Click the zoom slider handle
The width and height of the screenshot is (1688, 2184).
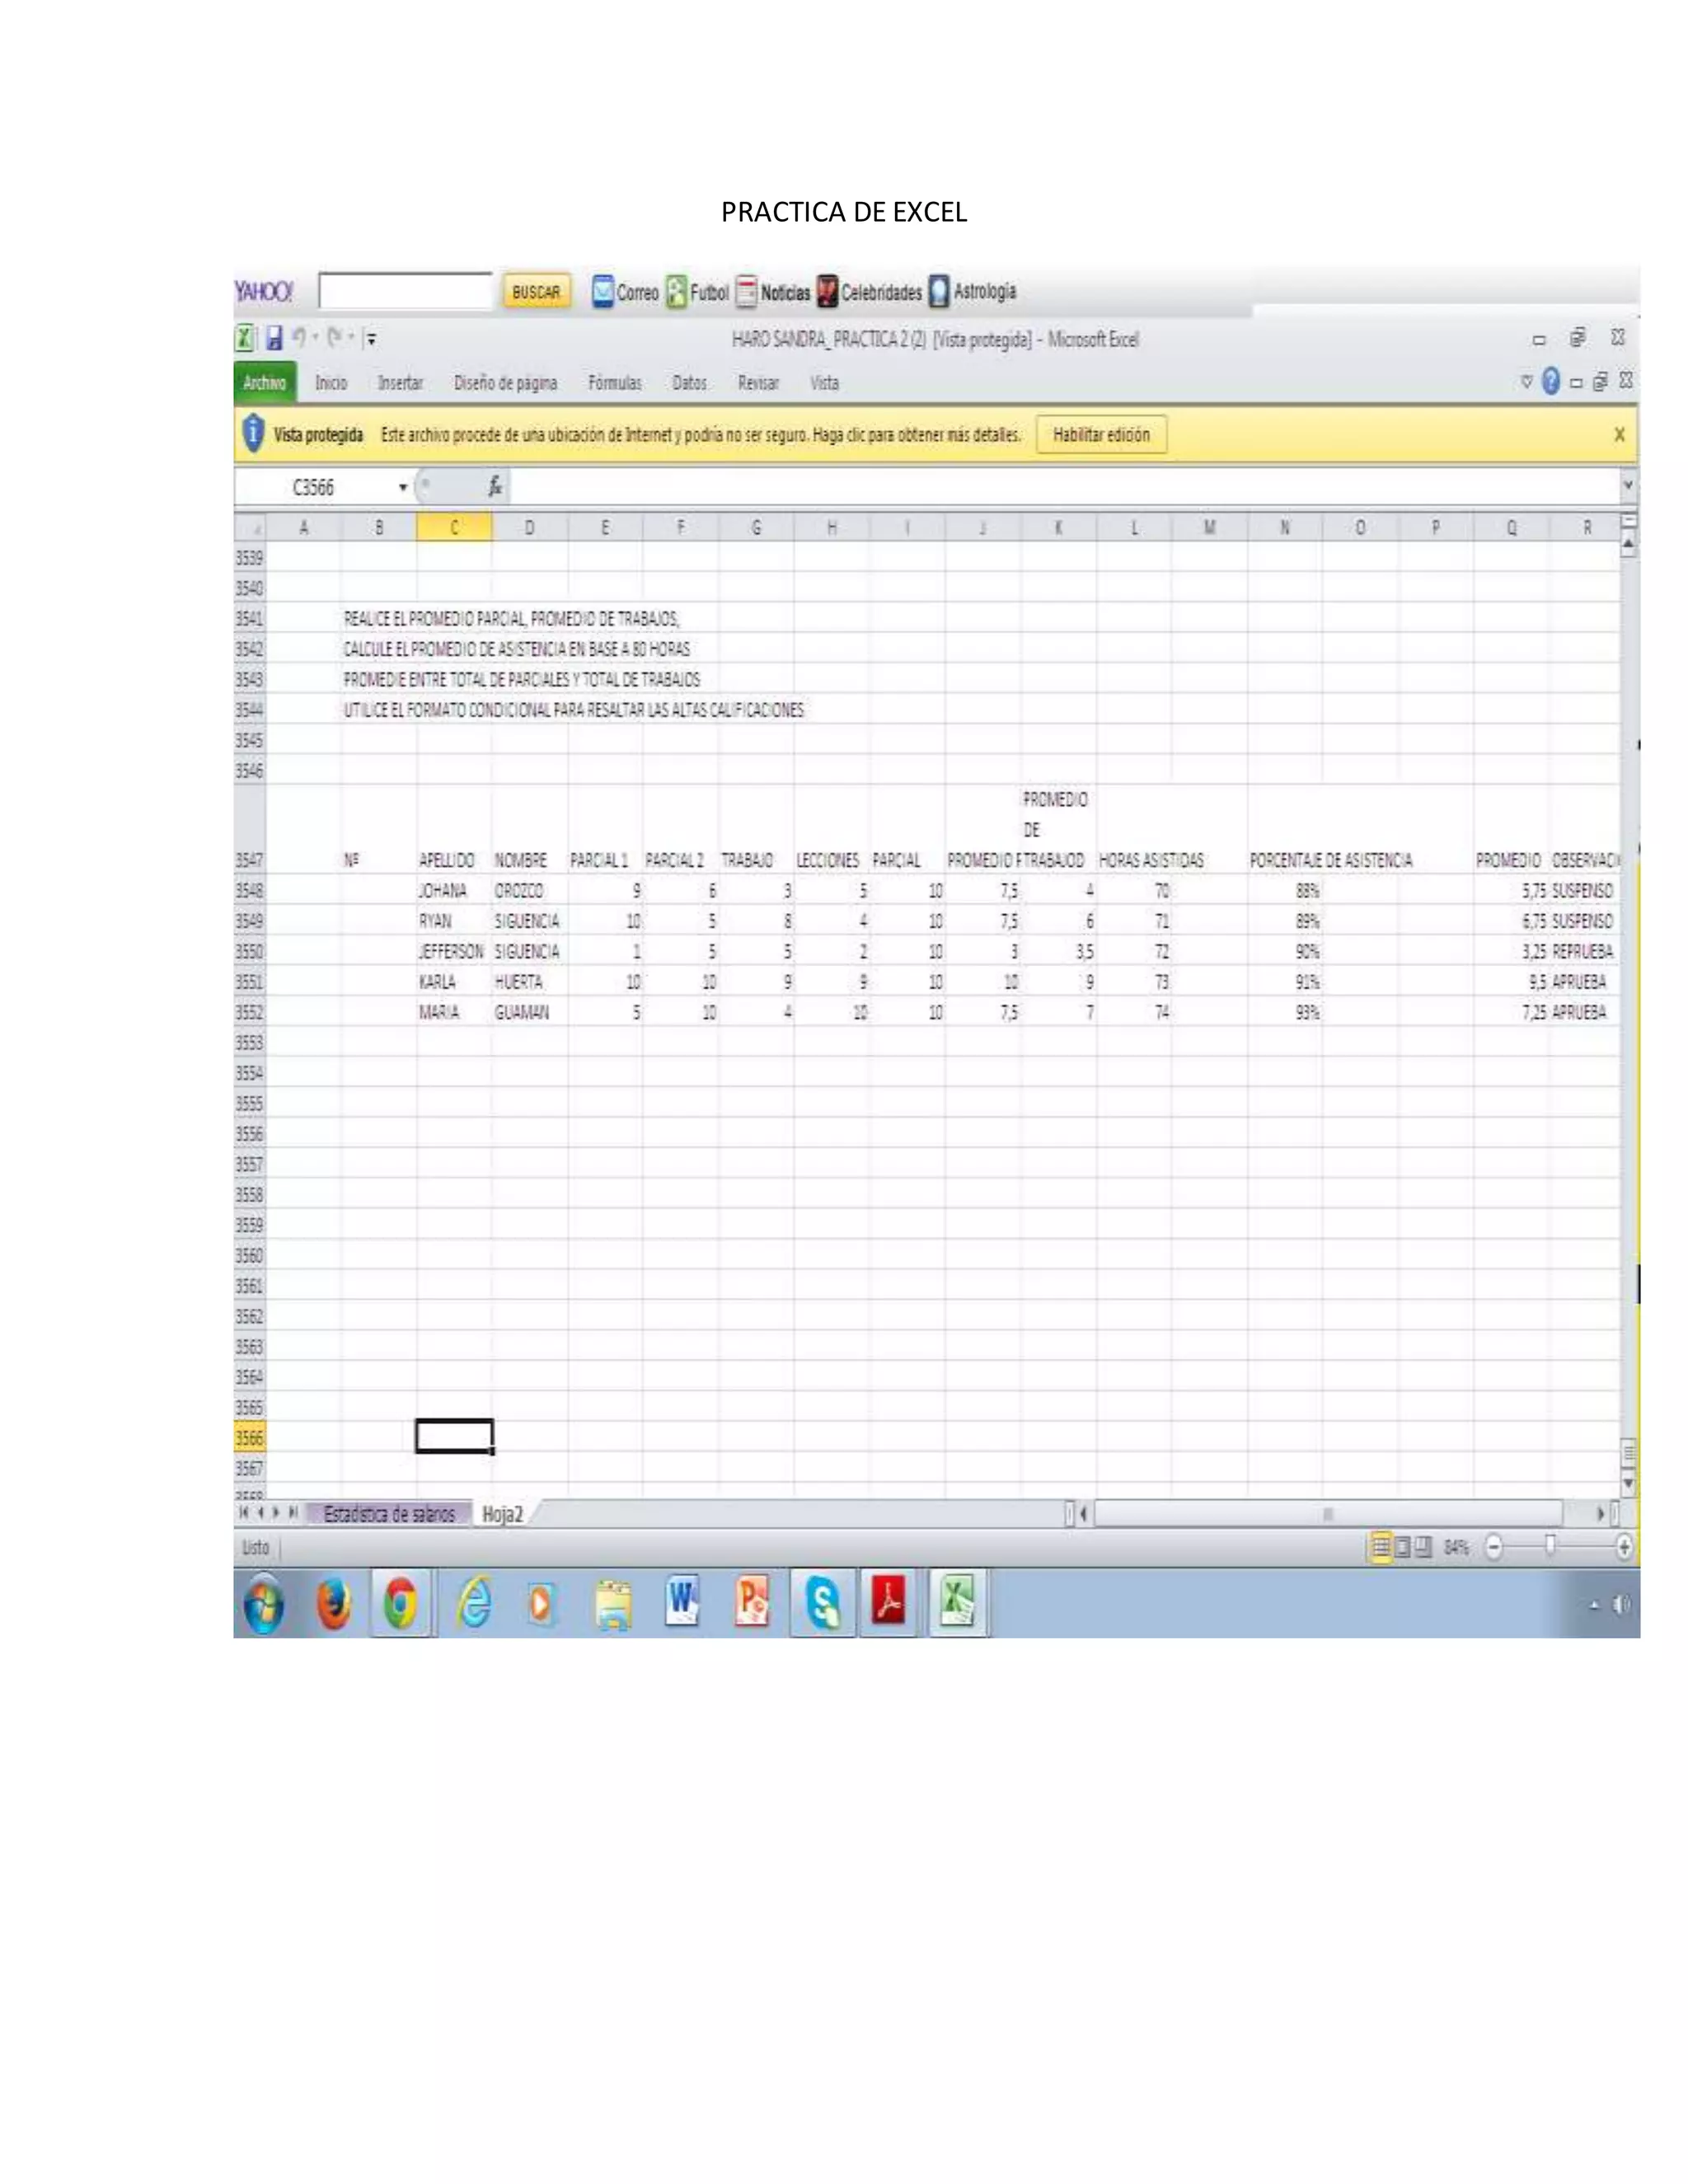(x=1550, y=1547)
